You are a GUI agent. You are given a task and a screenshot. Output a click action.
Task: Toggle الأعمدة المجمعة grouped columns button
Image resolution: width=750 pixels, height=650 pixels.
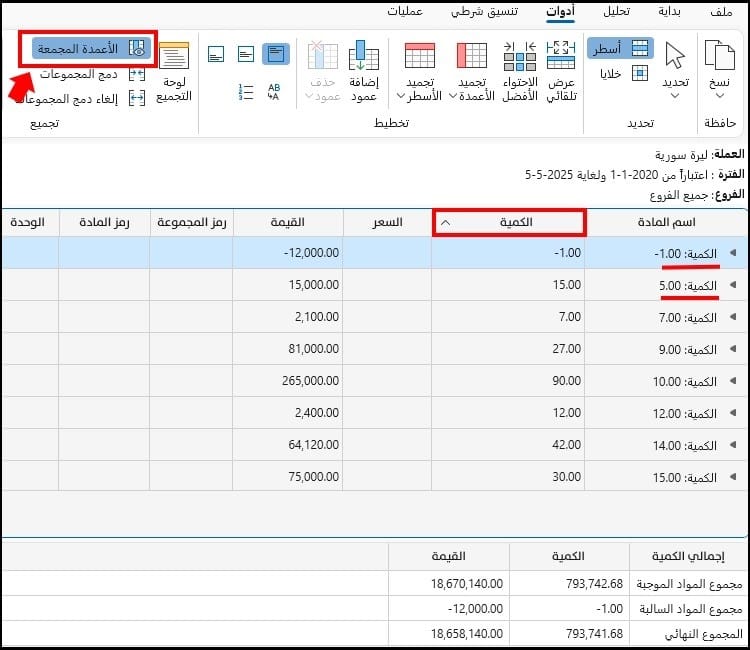coord(91,48)
